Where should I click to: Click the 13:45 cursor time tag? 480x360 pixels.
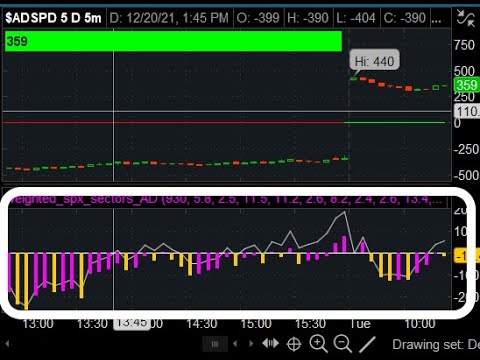(x=132, y=323)
